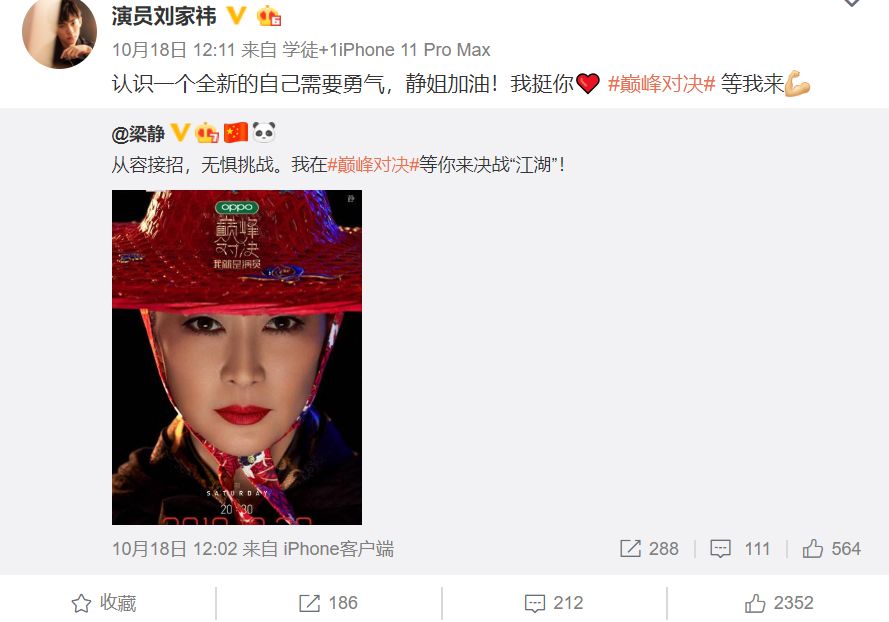
Task: Click the panda icon next to 梁静
Action: coord(264,132)
